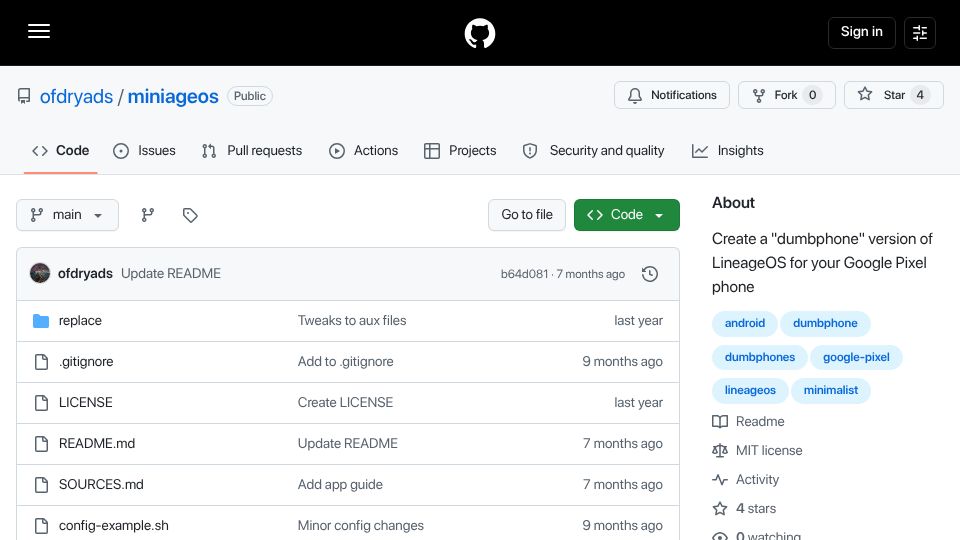The height and width of the screenshot is (540, 960).
Task: Click the file icon beside .gitignore
Action: pyautogui.click(x=41, y=362)
